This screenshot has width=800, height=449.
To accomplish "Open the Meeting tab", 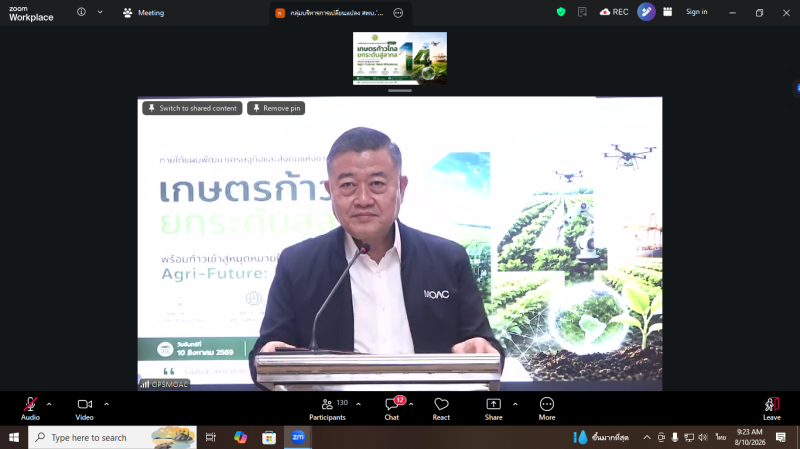I will [144, 13].
